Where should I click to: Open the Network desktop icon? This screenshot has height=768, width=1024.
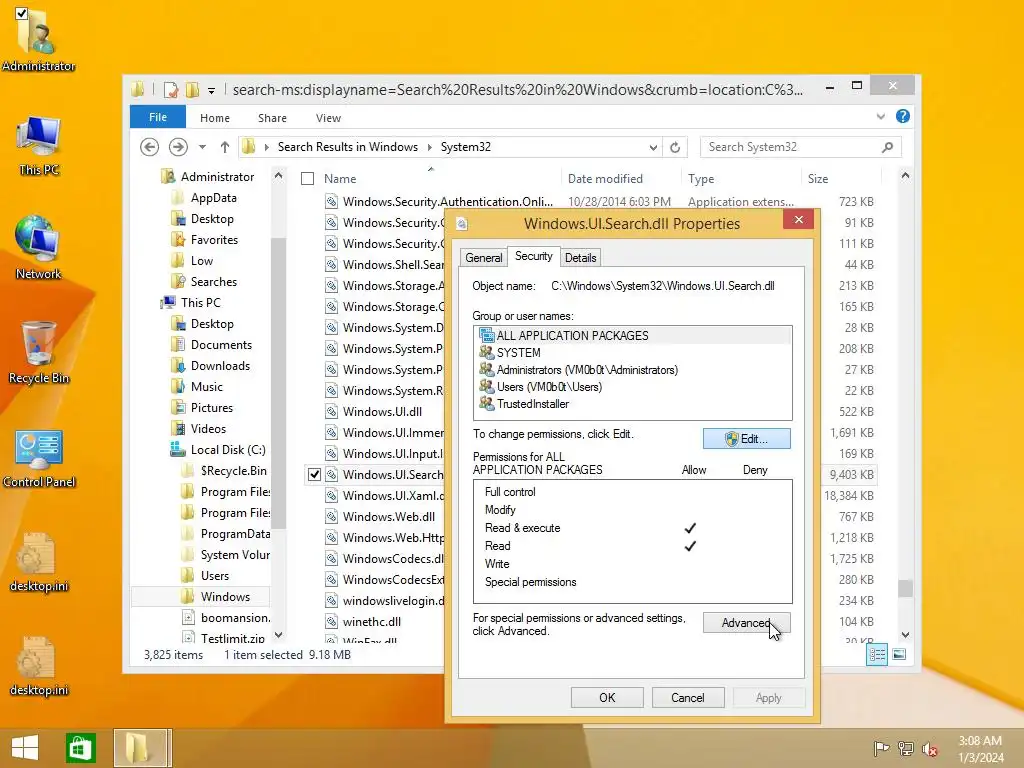click(x=38, y=248)
